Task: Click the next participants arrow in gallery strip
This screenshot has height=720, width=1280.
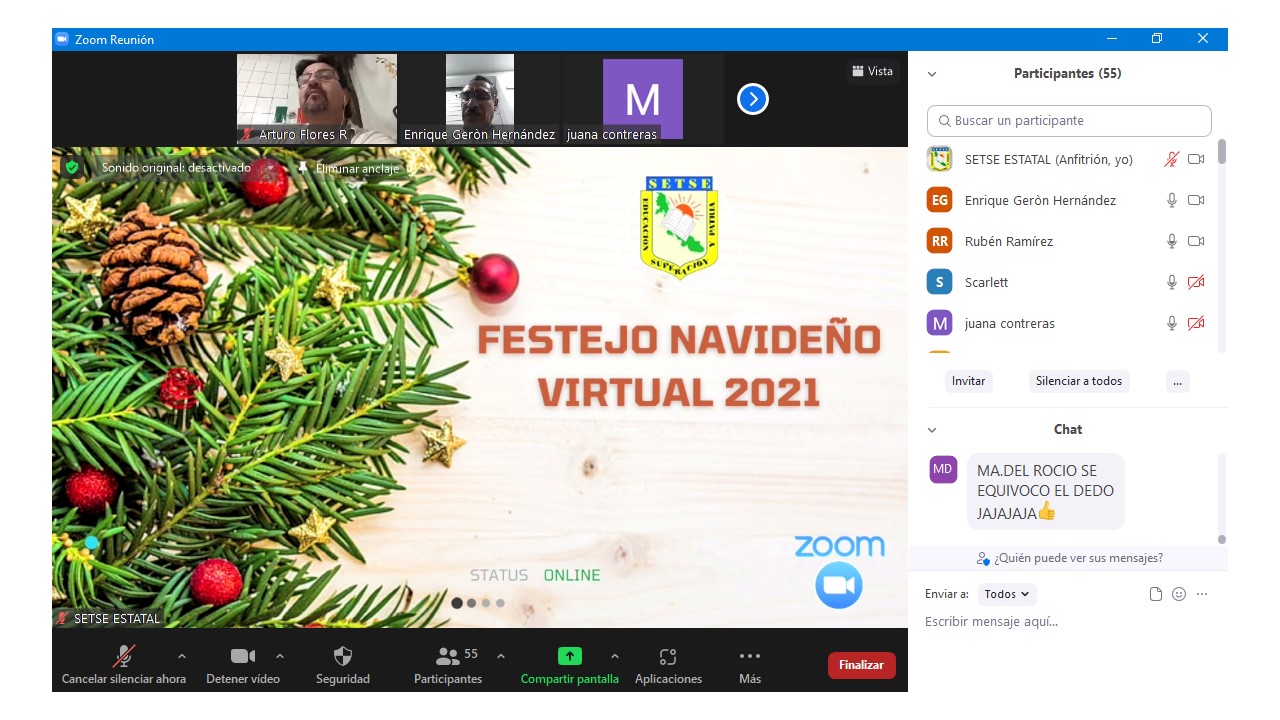Action: pyautogui.click(x=753, y=99)
